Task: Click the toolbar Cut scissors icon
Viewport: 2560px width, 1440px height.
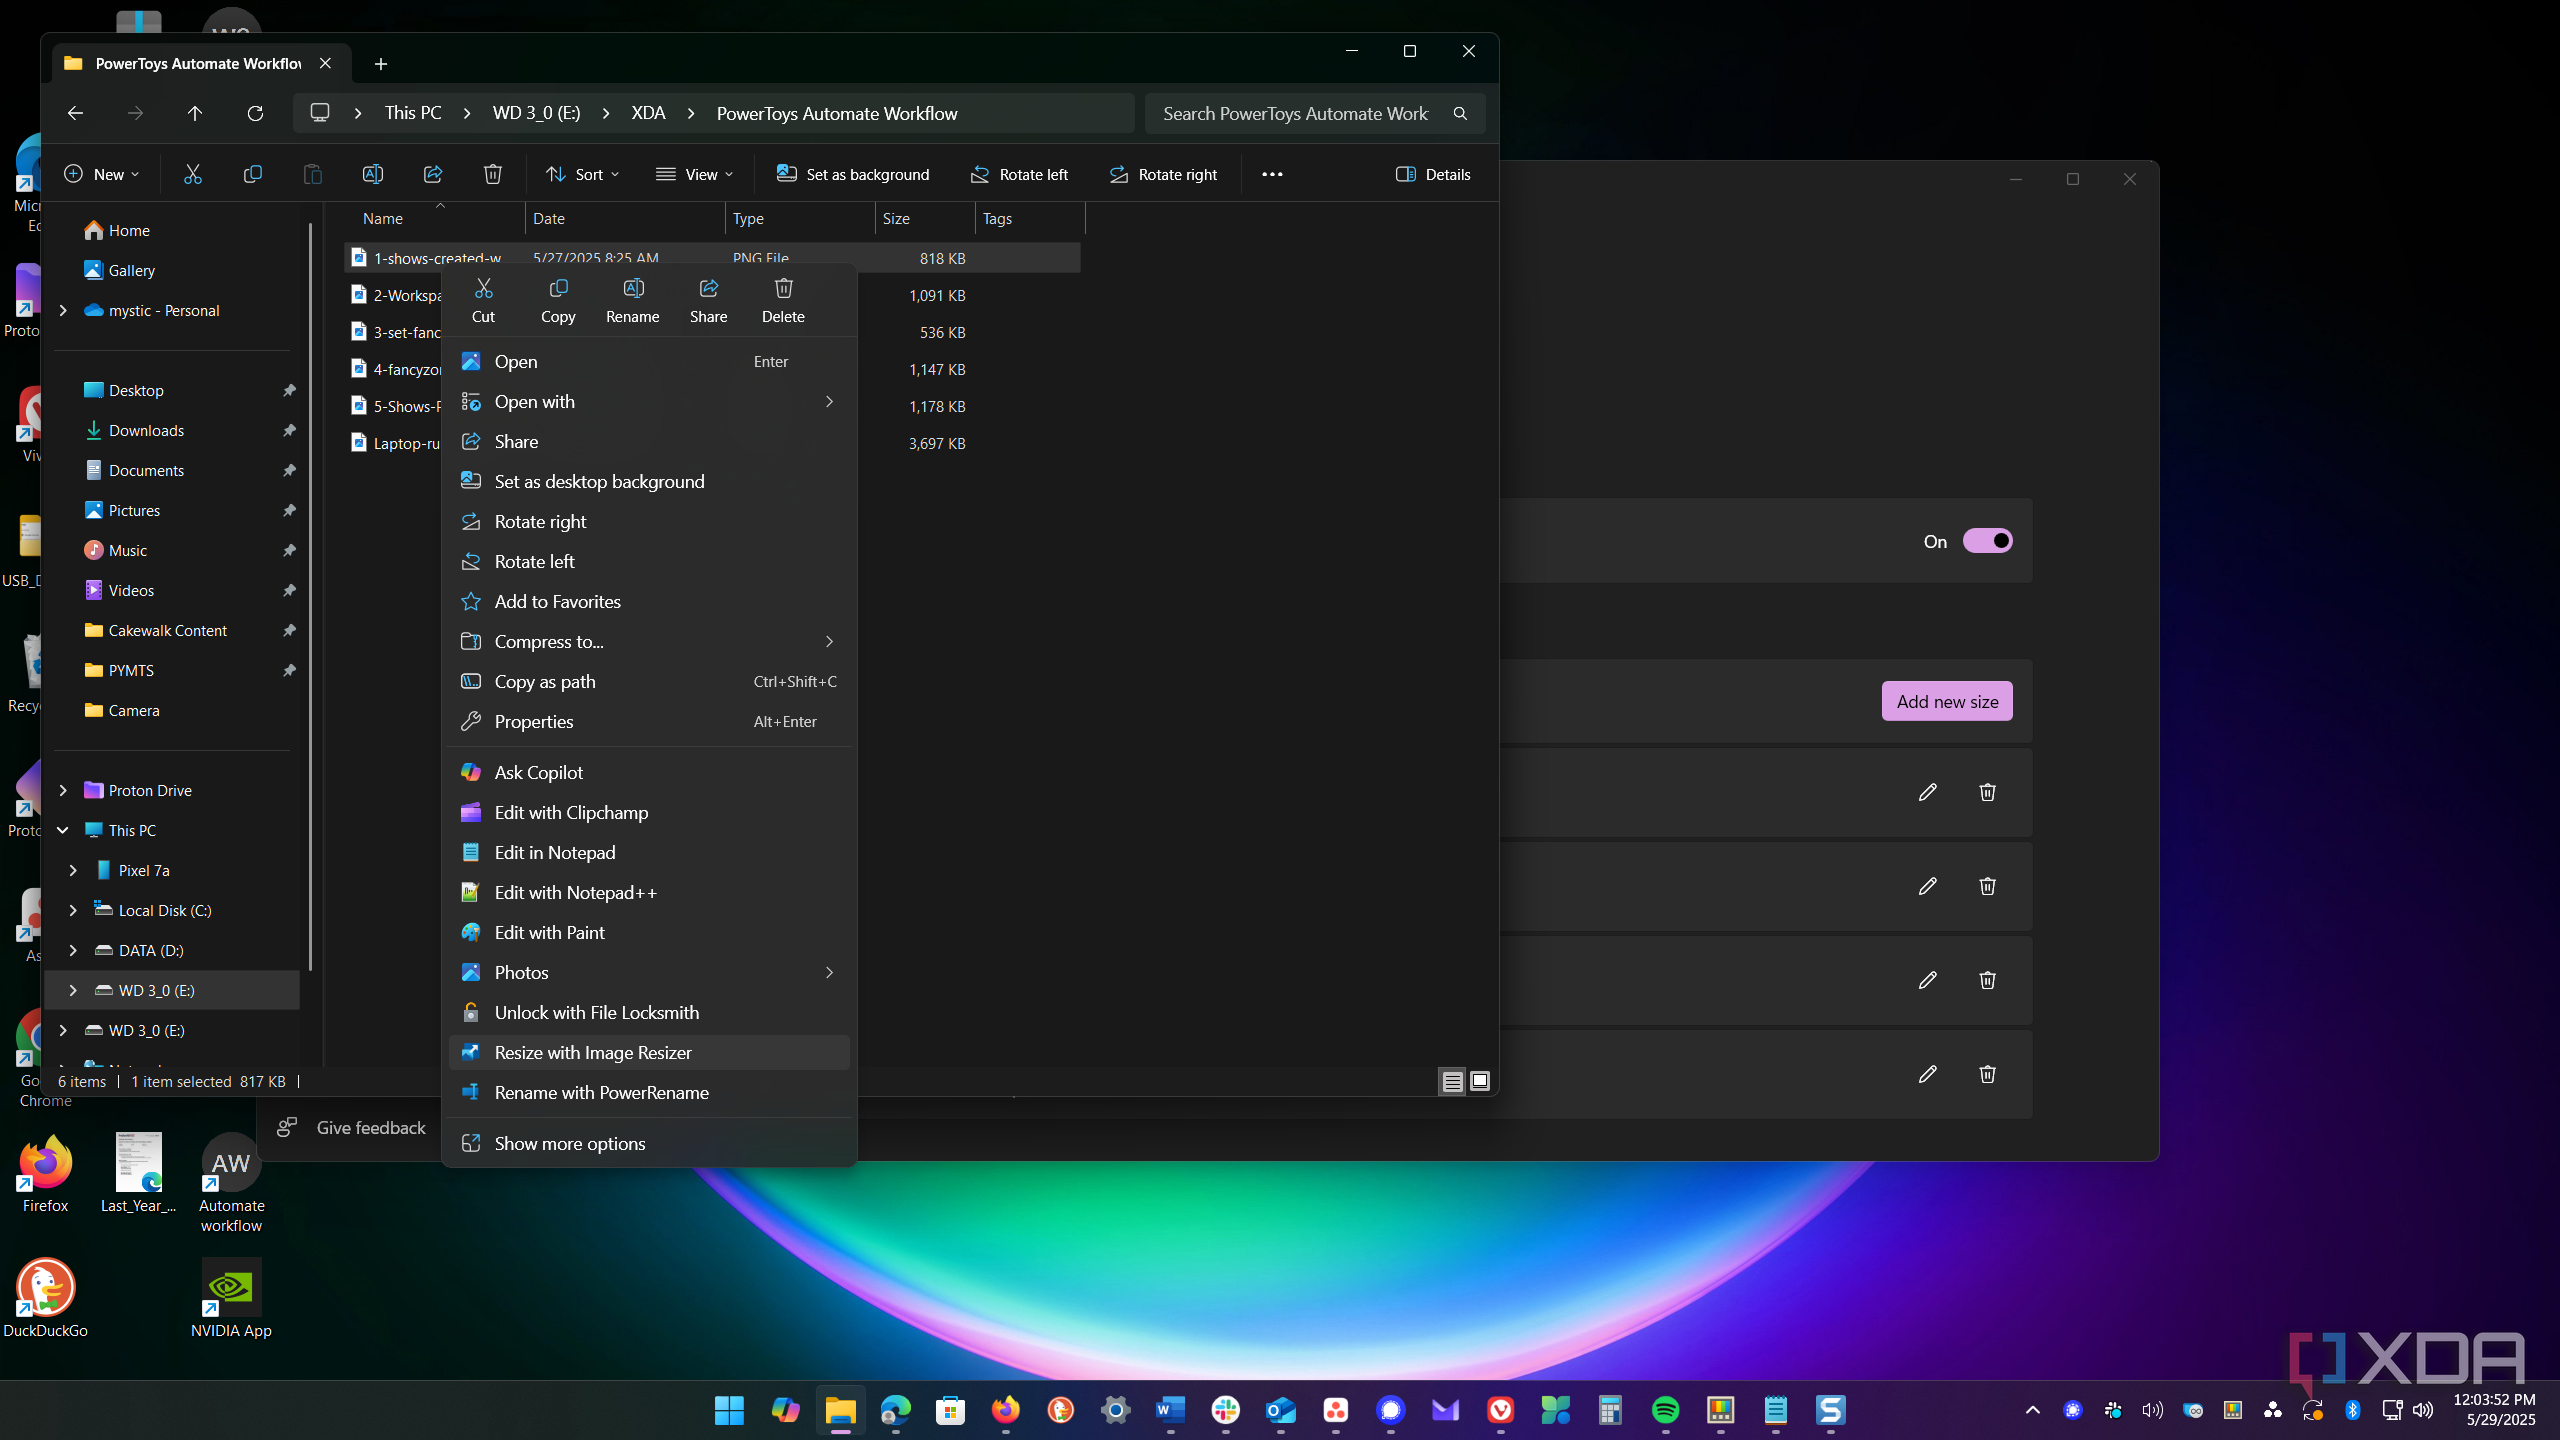Action: click(x=193, y=174)
